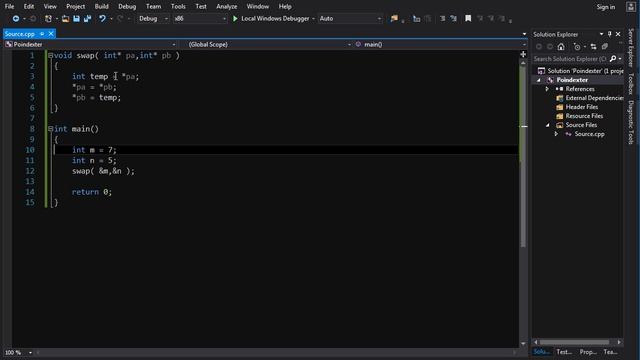This screenshot has width=640, height=360.
Task: Switch to the Prop... bottom panel tab
Action: click(588, 352)
